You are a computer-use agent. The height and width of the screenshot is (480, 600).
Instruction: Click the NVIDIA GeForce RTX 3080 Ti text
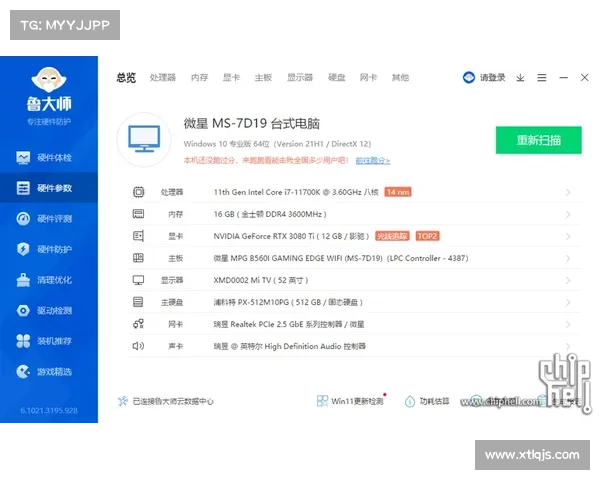point(291,236)
